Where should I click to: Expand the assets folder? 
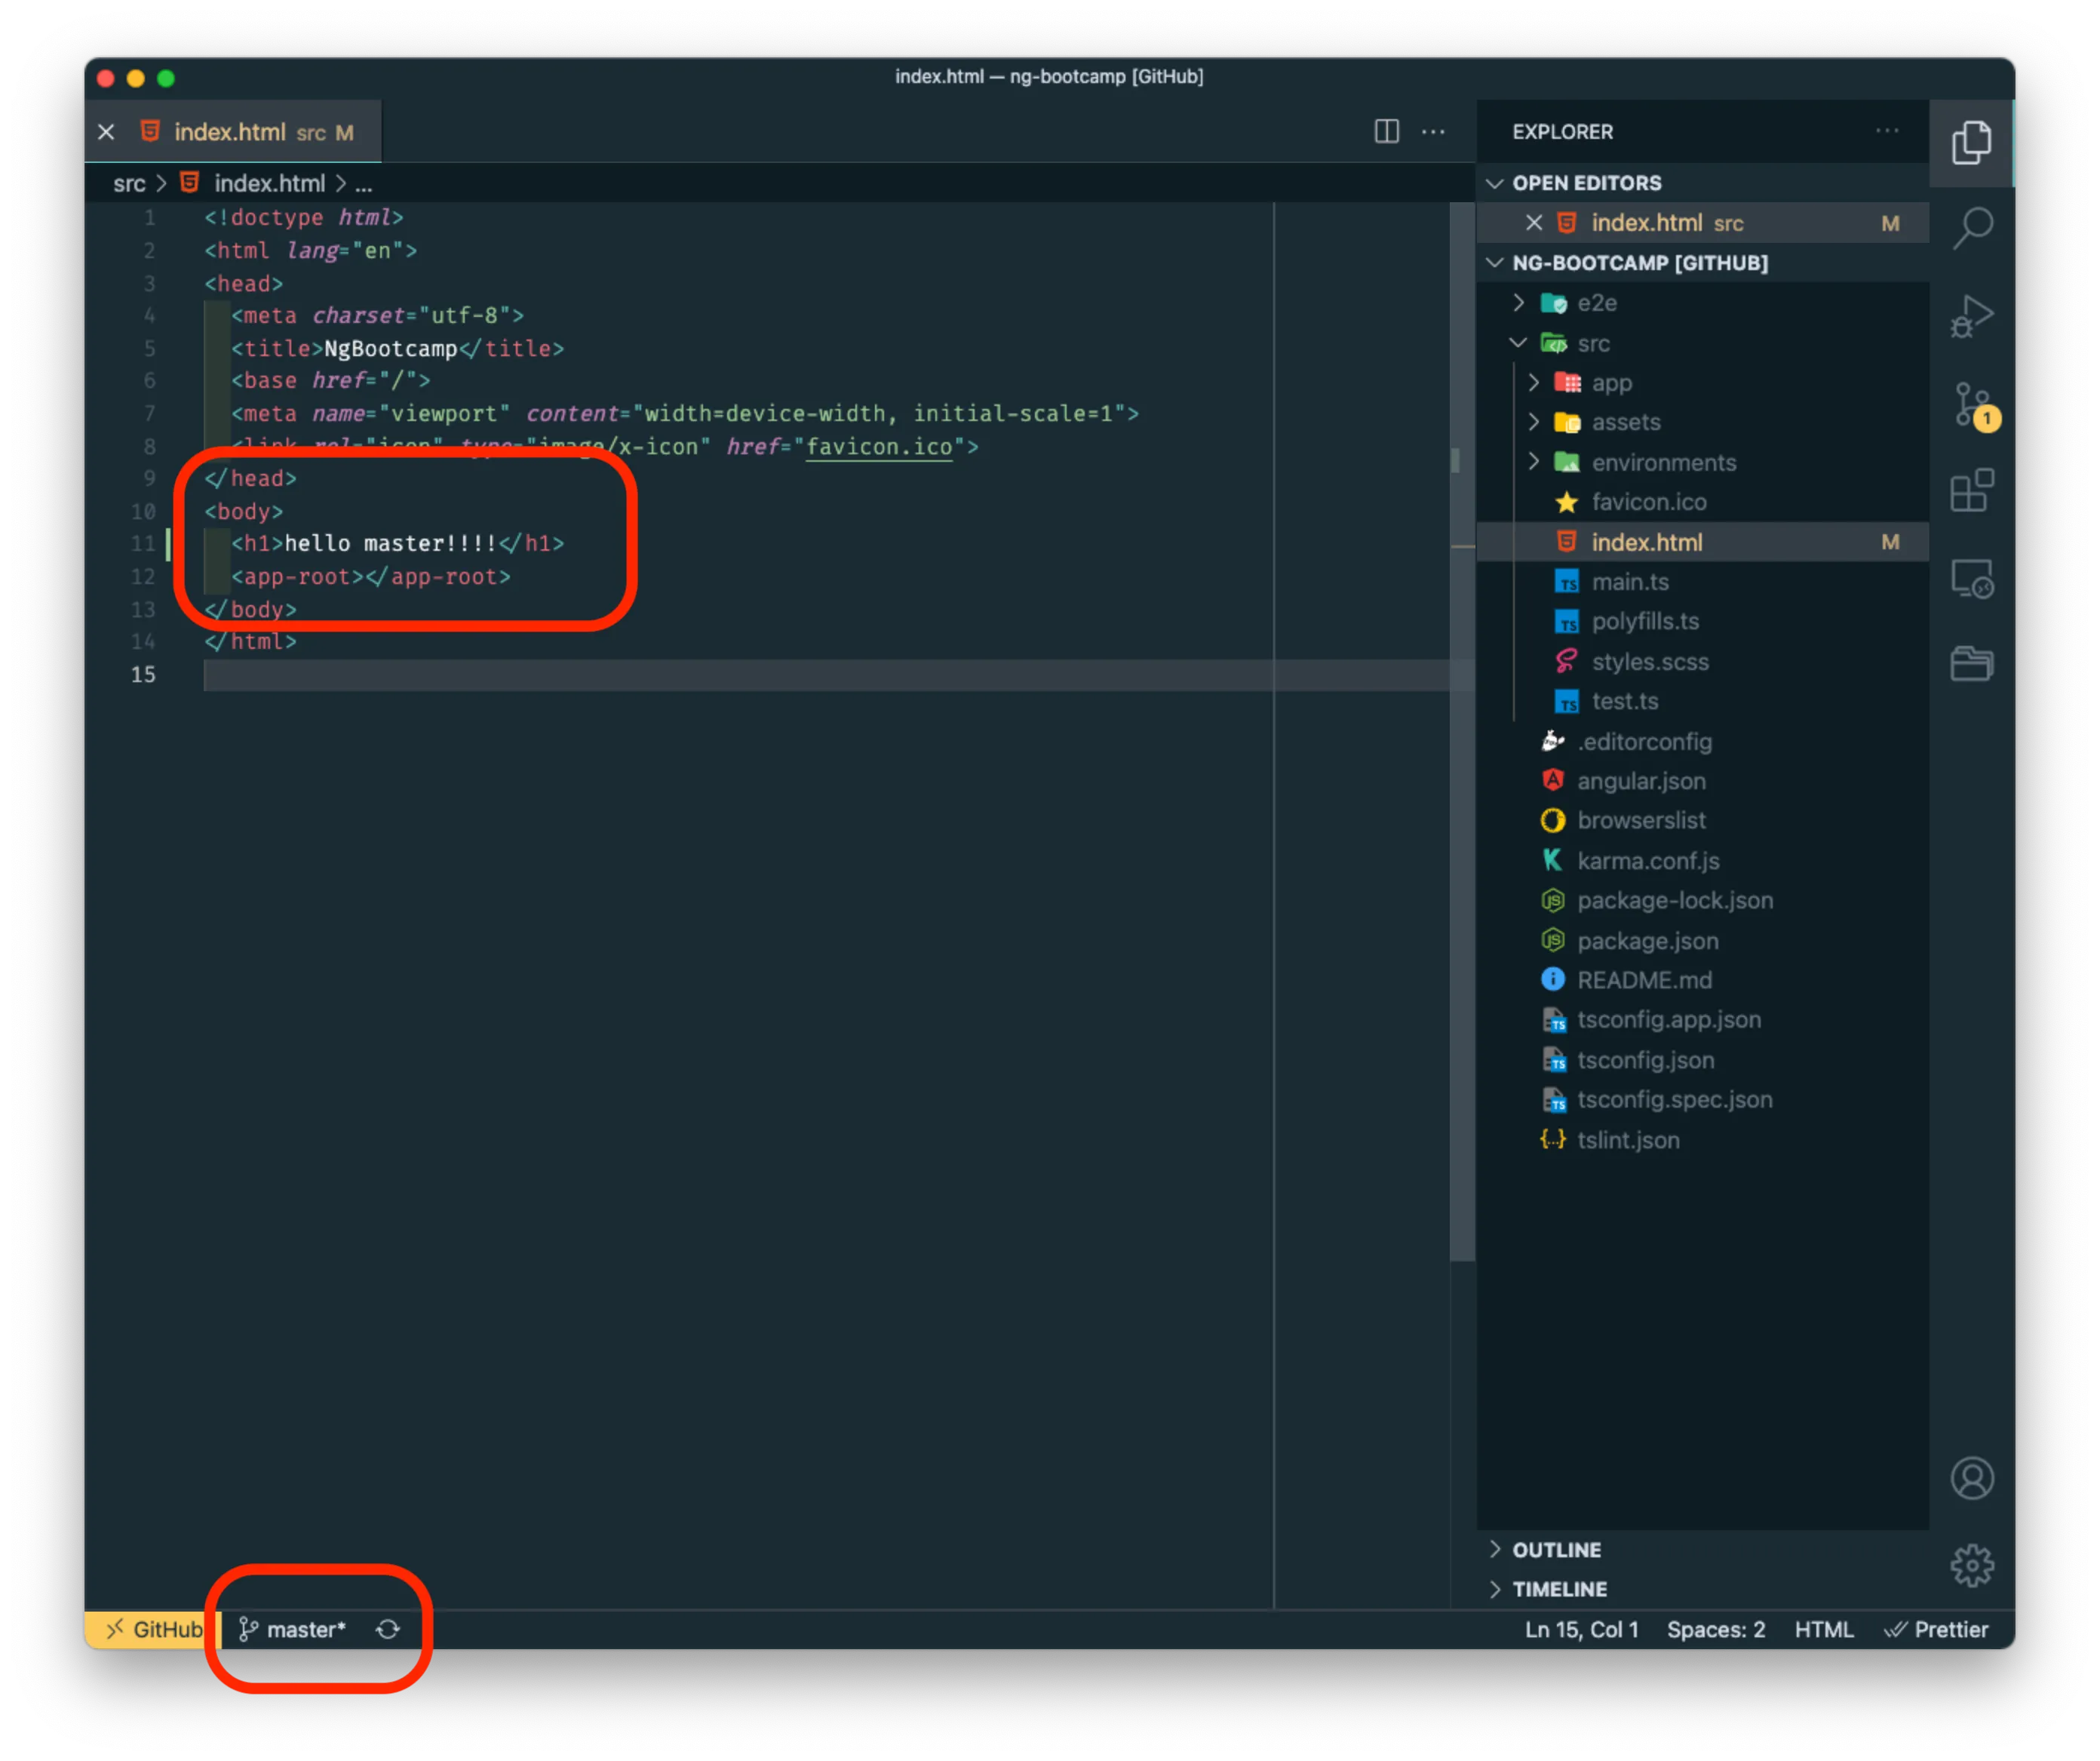(1702, 422)
